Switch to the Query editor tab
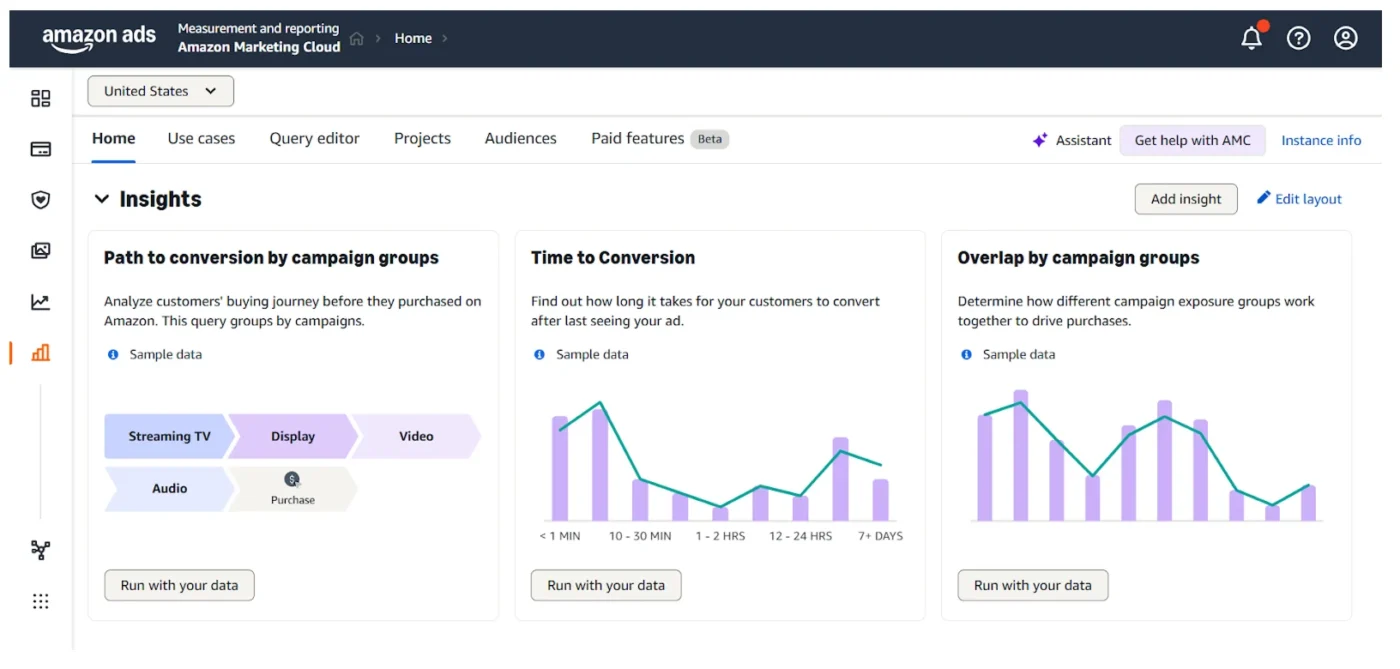 314,138
